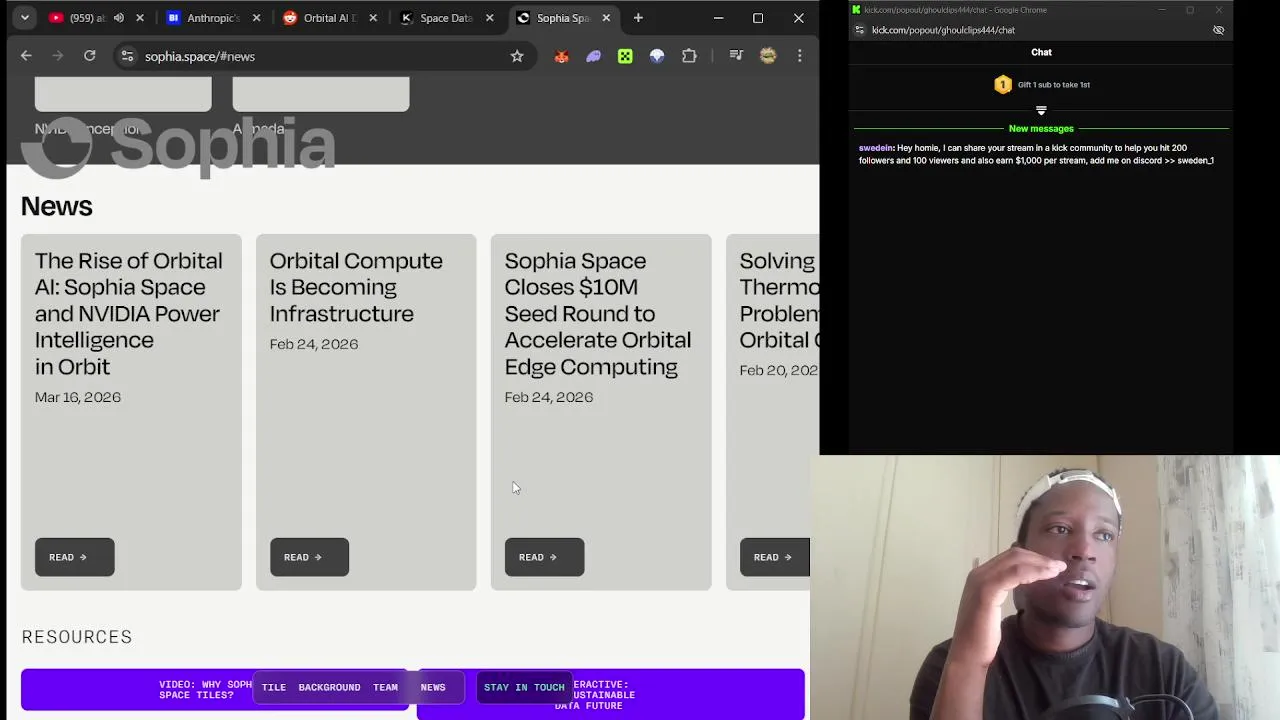Go back to the previous page

pyautogui.click(x=26, y=56)
